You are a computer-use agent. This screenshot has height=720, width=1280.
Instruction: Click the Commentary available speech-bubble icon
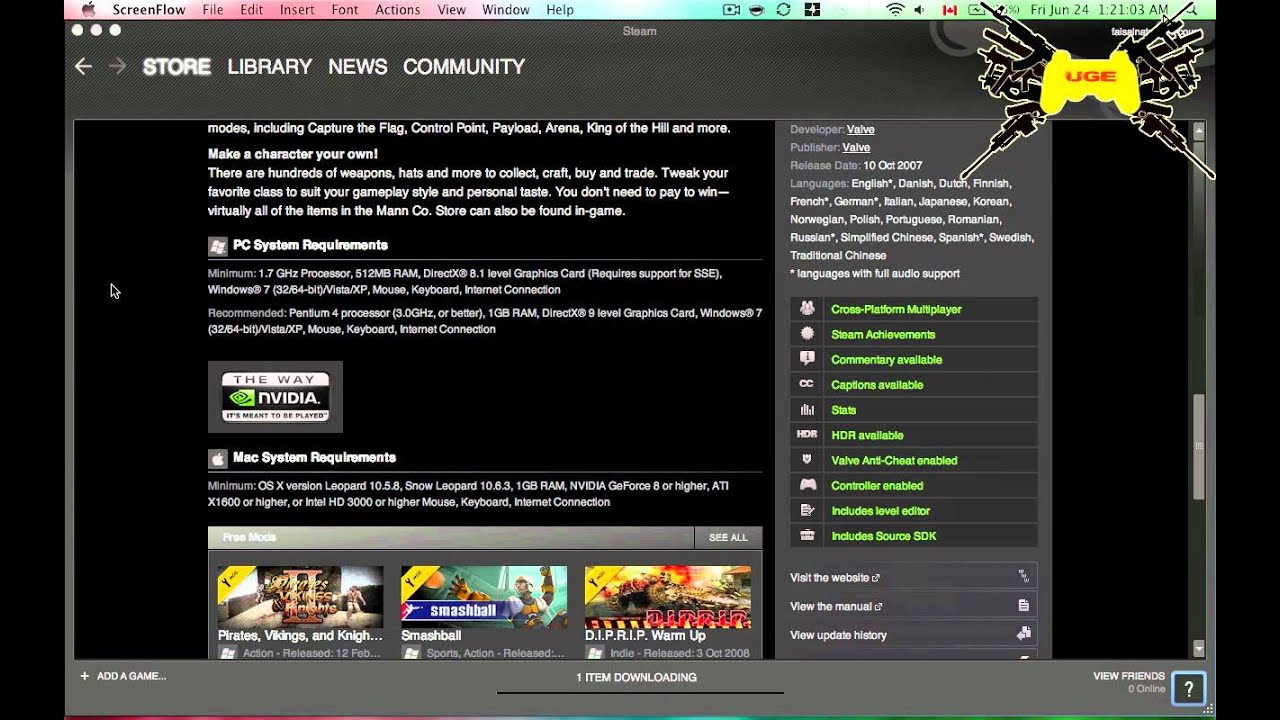point(807,359)
